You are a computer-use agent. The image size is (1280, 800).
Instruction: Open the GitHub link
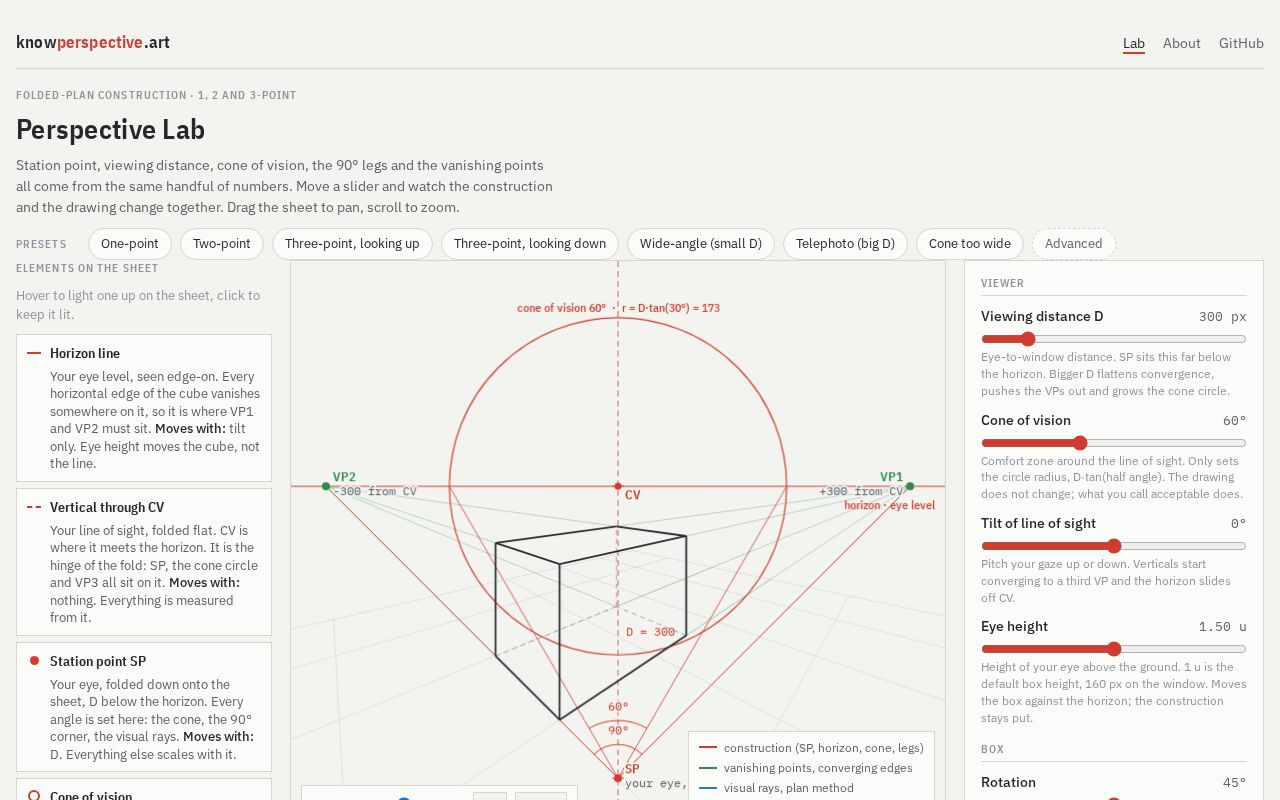(1241, 43)
